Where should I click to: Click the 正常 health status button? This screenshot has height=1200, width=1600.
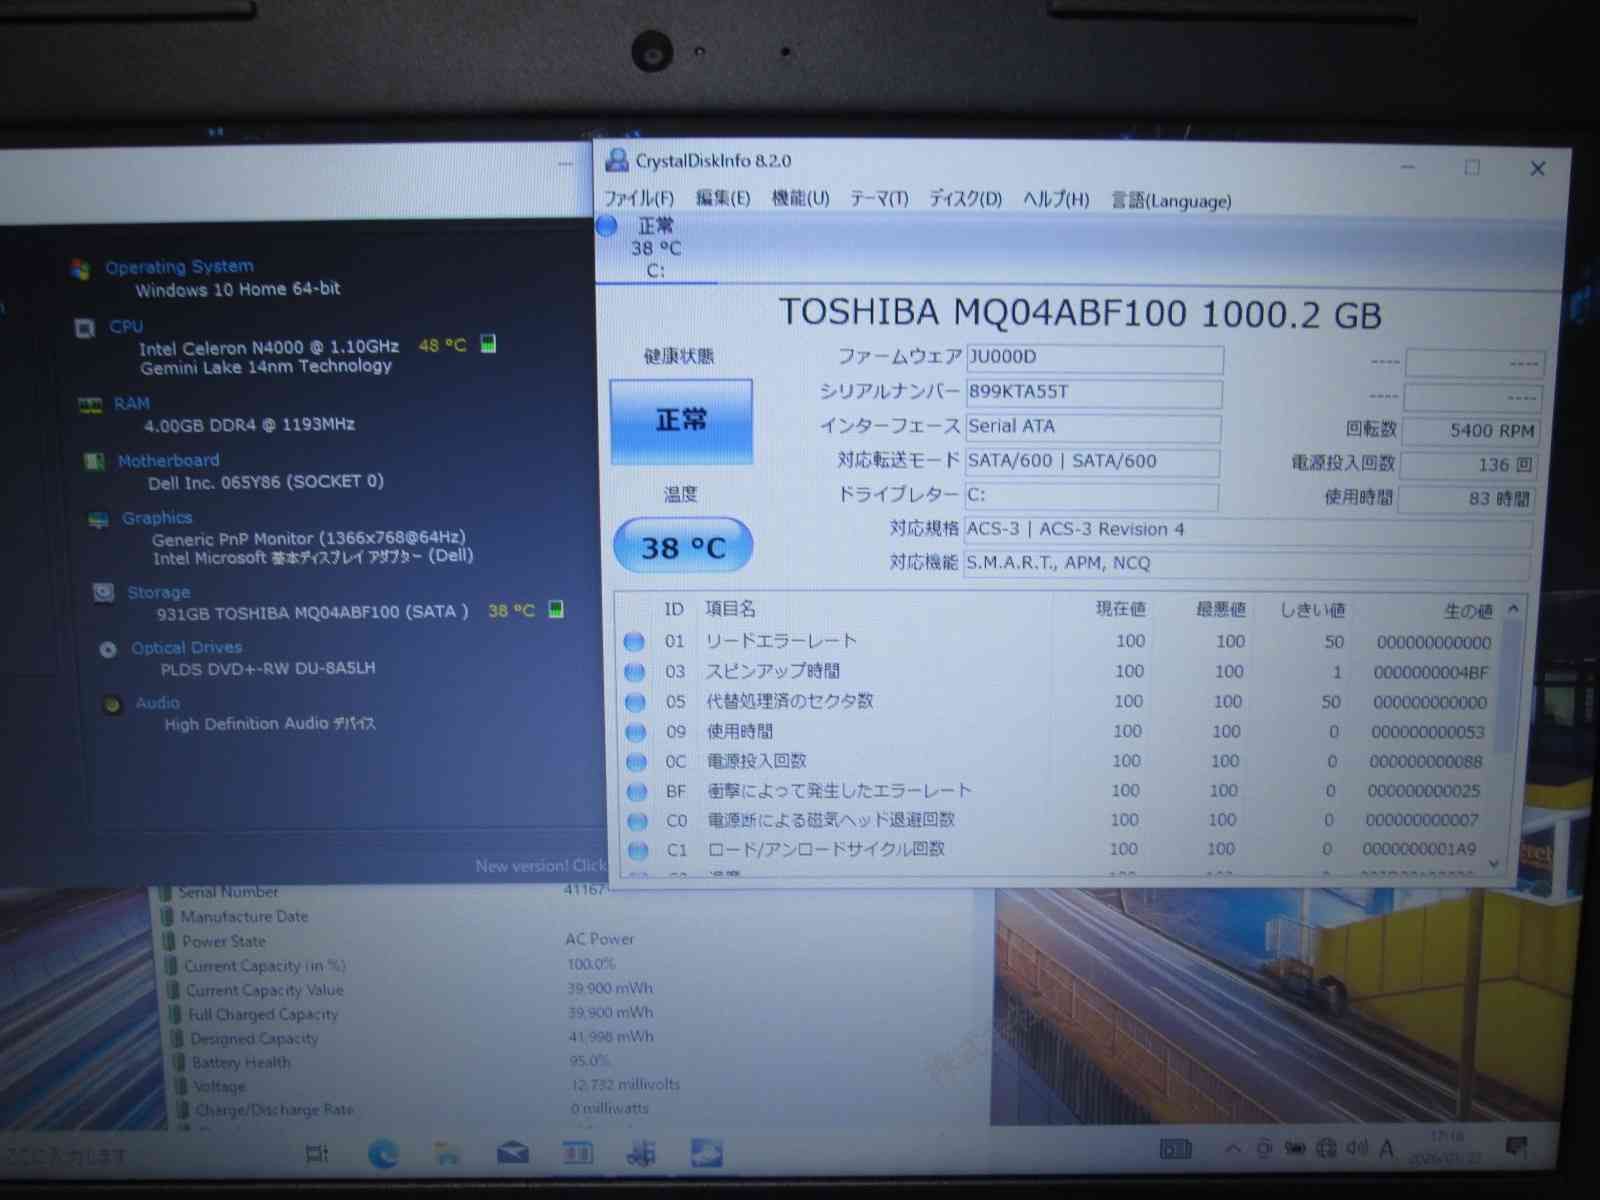pyautogui.click(x=682, y=421)
